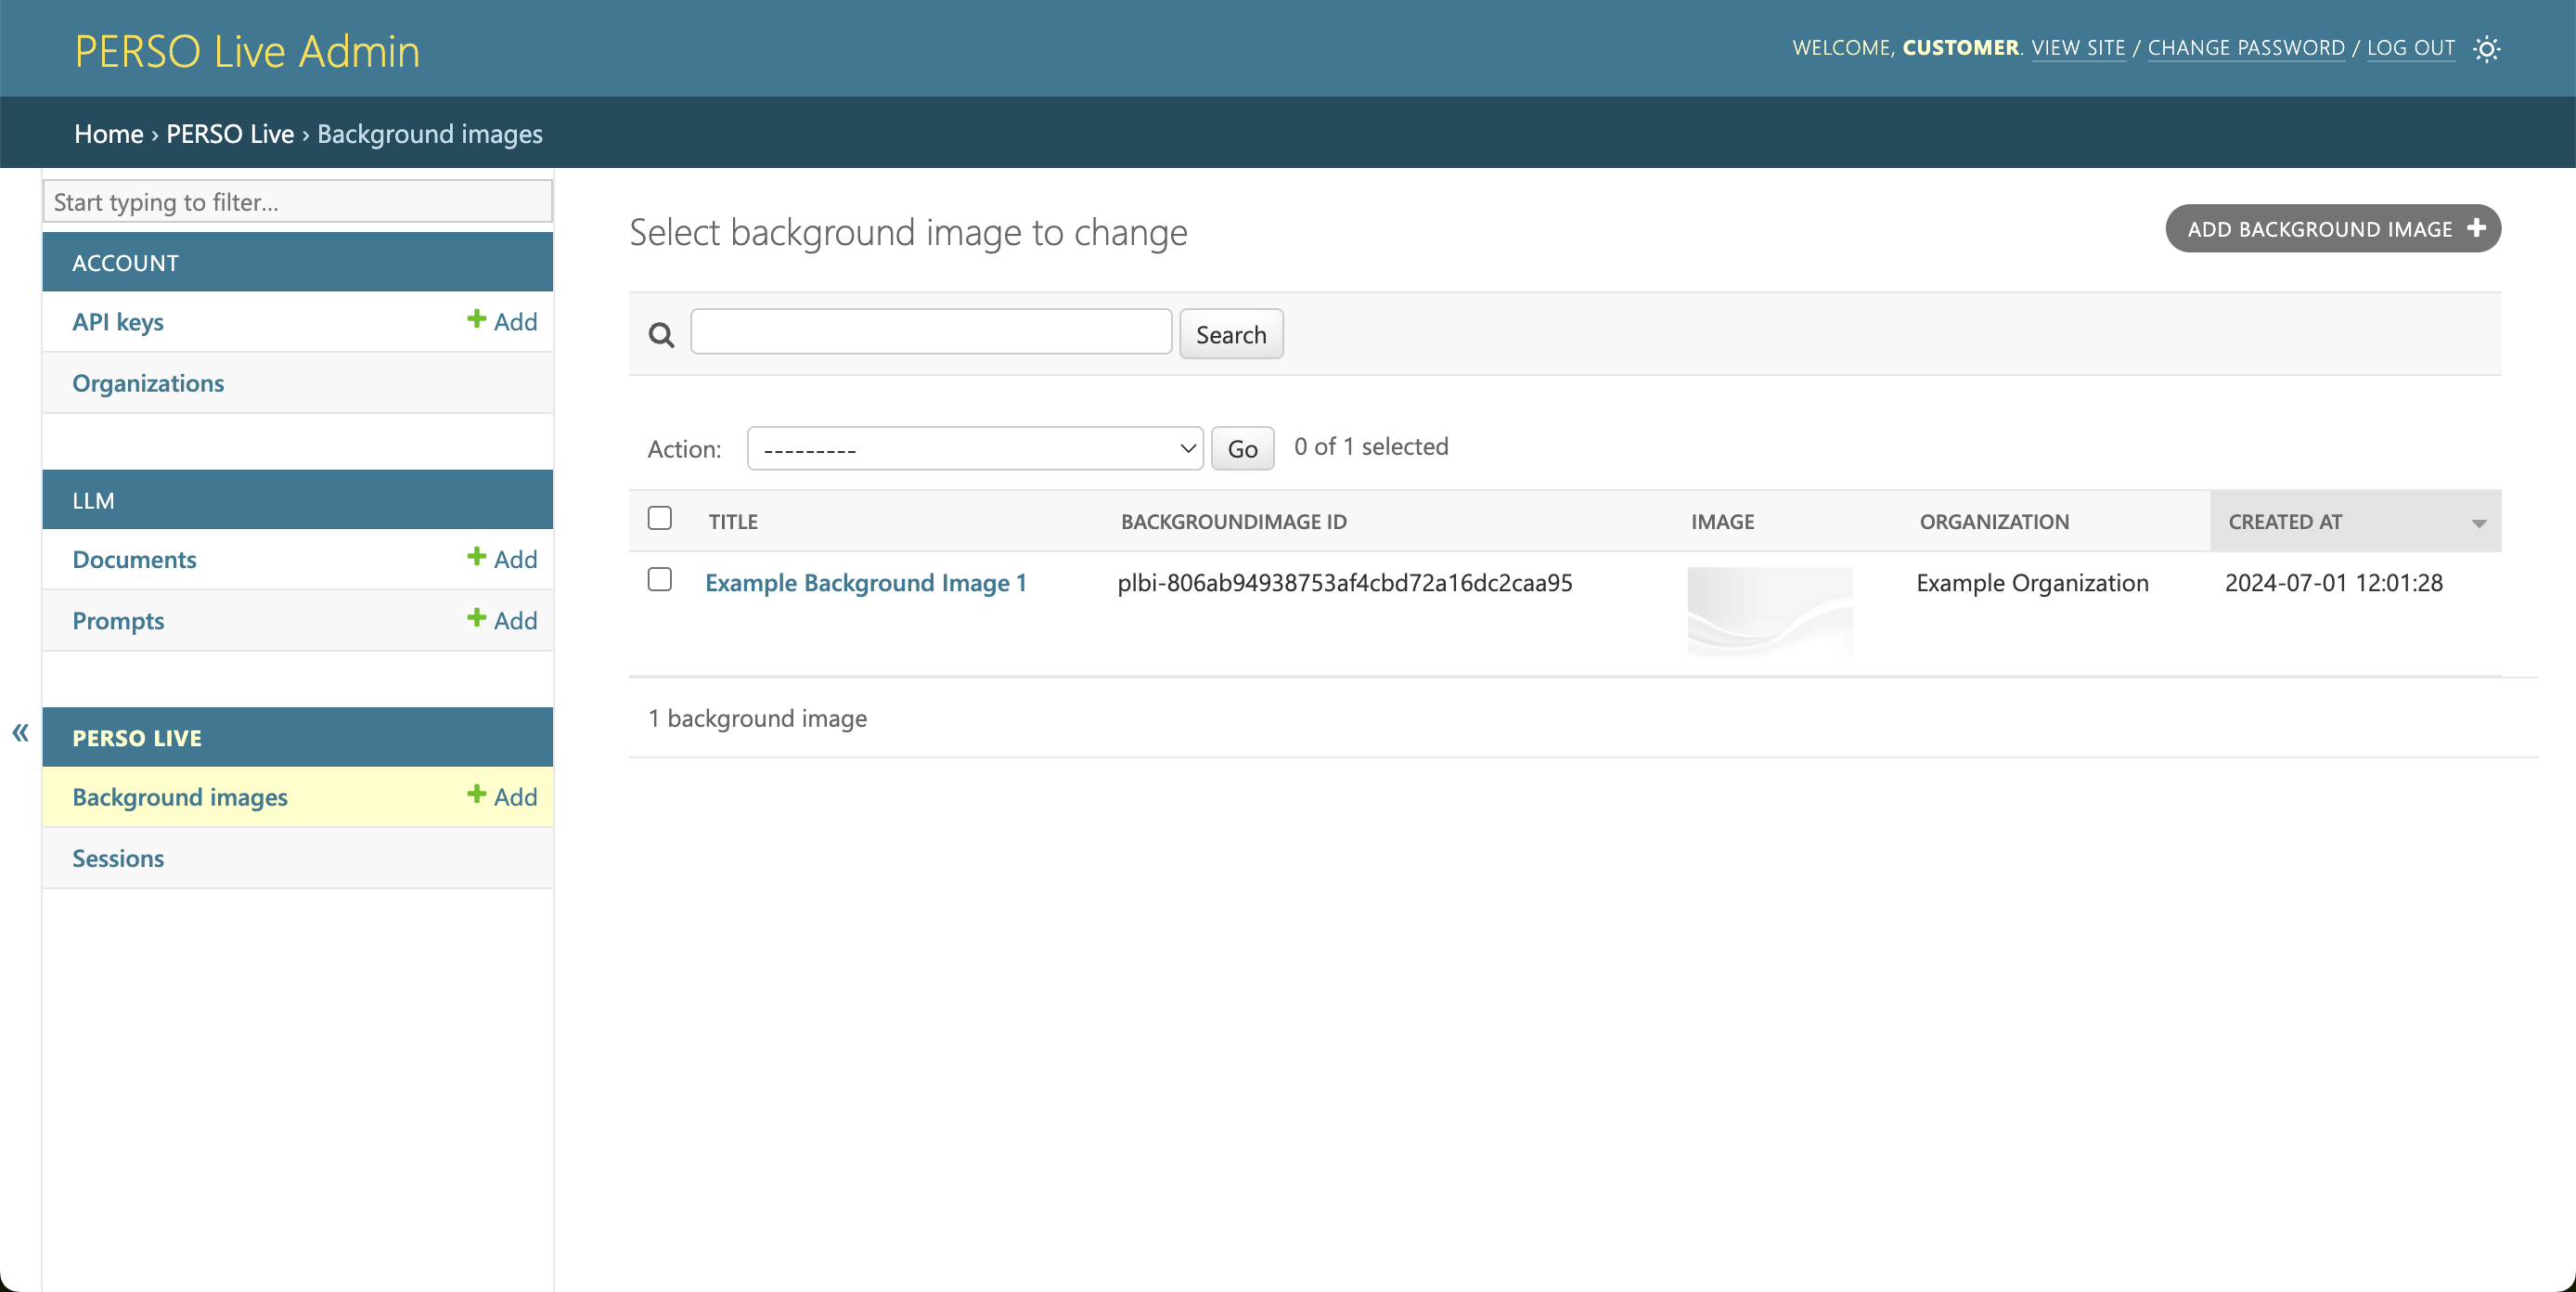Collapse the sidebar using the double-chevron
Image resolution: width=2576 pixels, height=1292 pixels.
(19, 733)
